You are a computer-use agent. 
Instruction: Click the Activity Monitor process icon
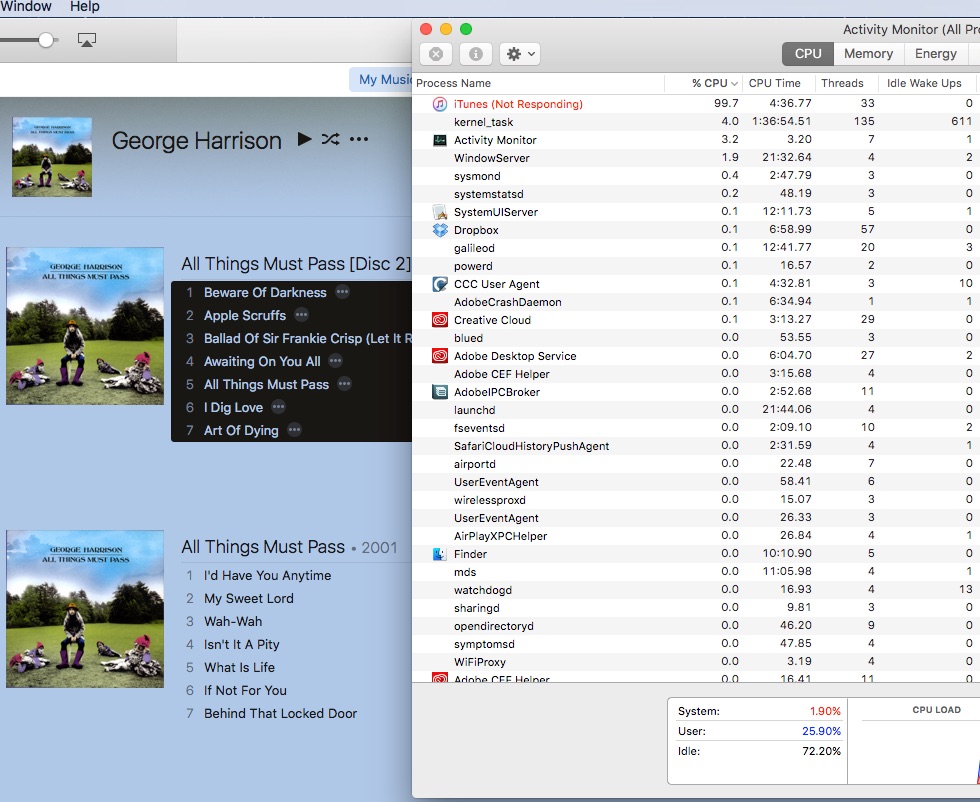(440, 140)
